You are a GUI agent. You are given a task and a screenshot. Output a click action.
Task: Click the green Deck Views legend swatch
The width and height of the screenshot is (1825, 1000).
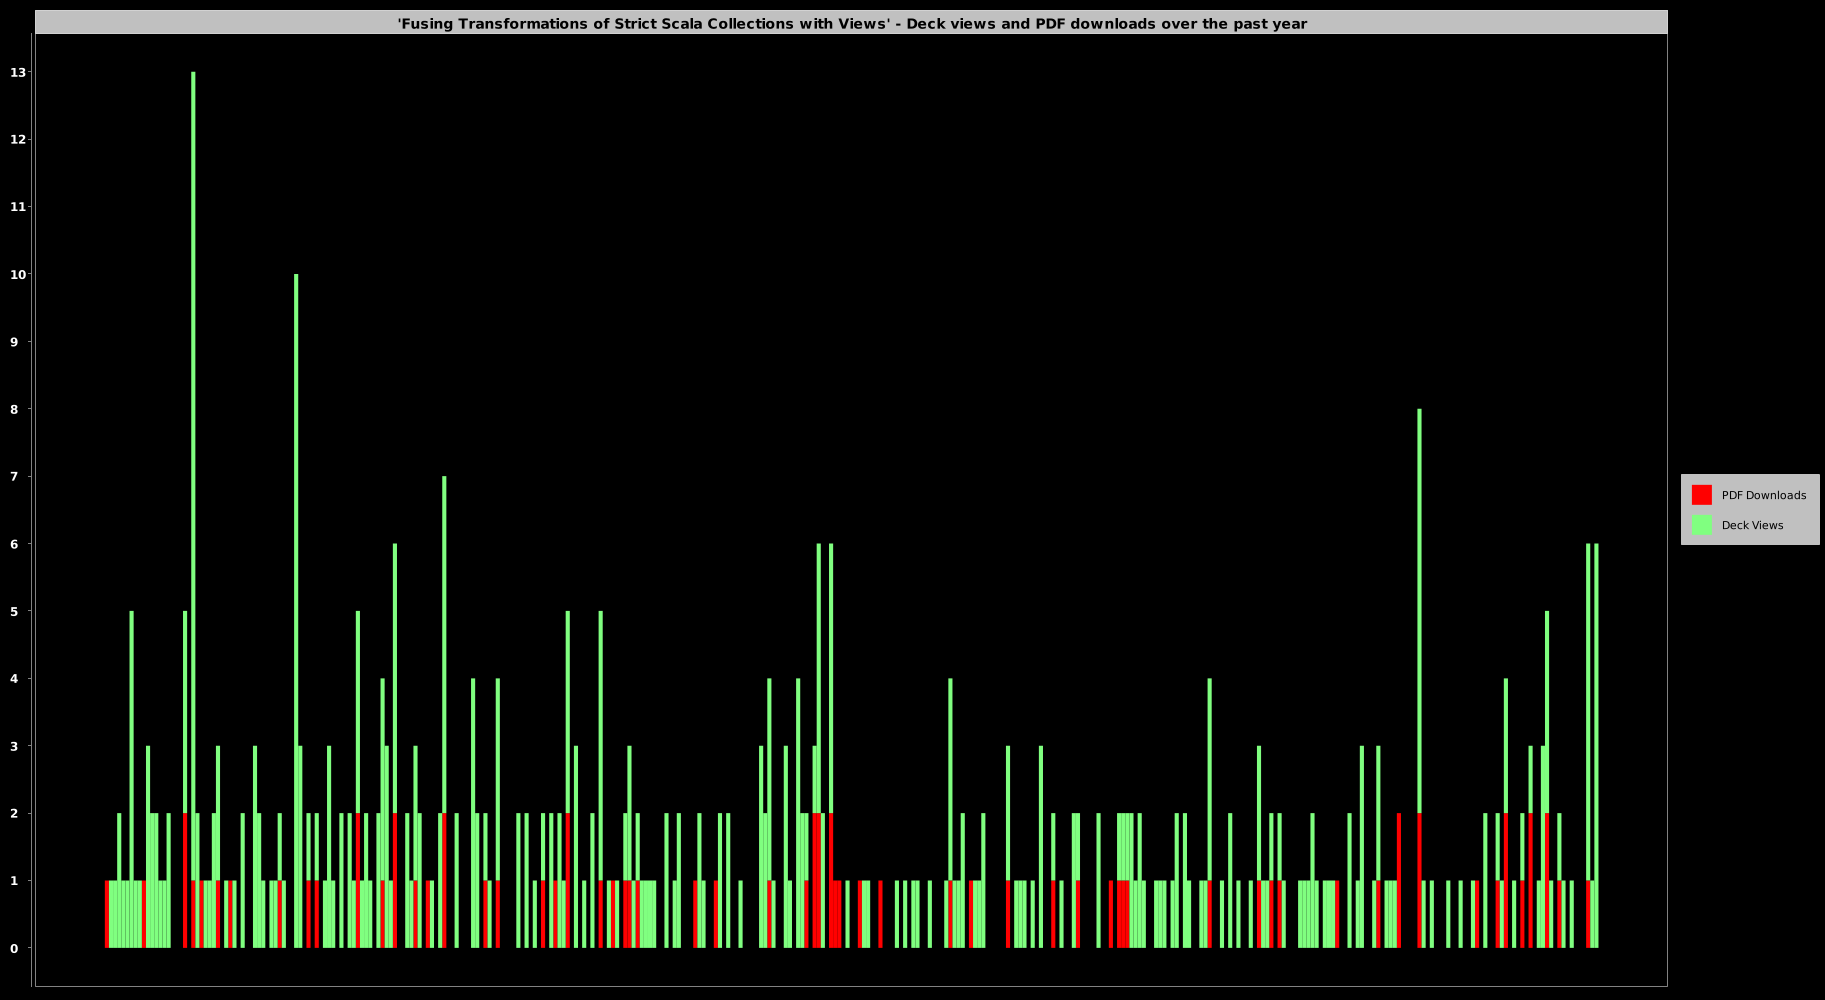(1701, 525)
